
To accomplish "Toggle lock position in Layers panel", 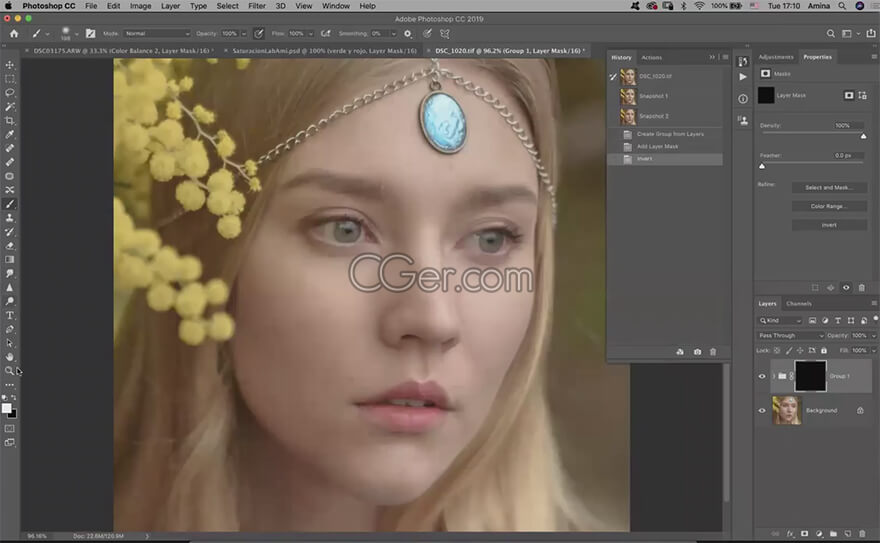I will pos(800,351).
